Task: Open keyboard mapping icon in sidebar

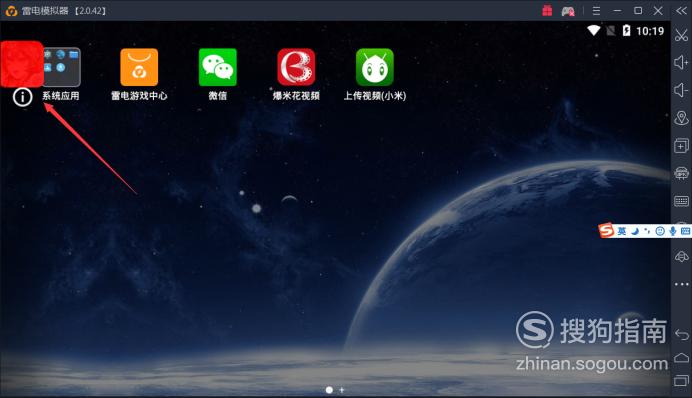Action: click(682, 201)
